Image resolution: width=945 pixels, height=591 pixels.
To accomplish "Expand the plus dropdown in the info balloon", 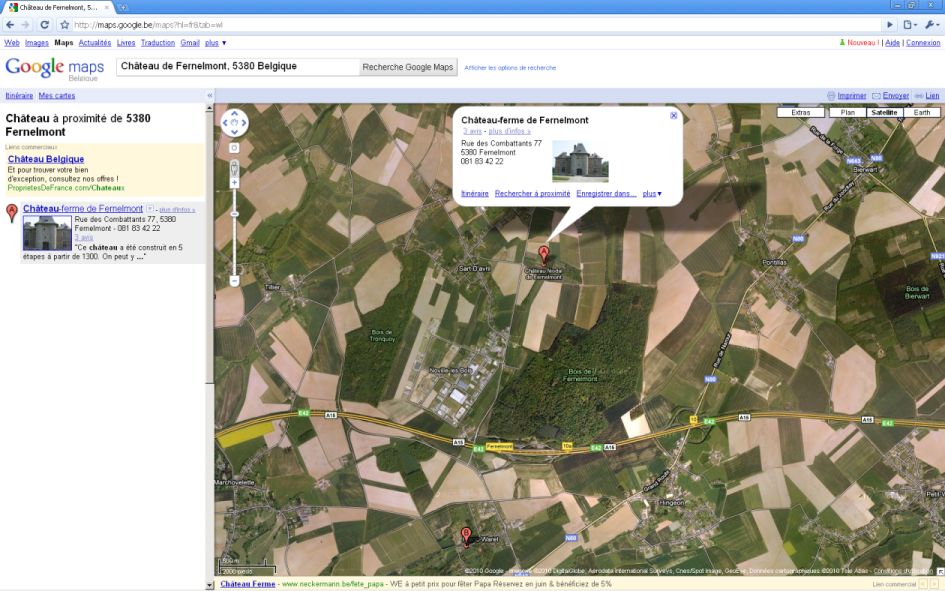I will click(652, 193).
